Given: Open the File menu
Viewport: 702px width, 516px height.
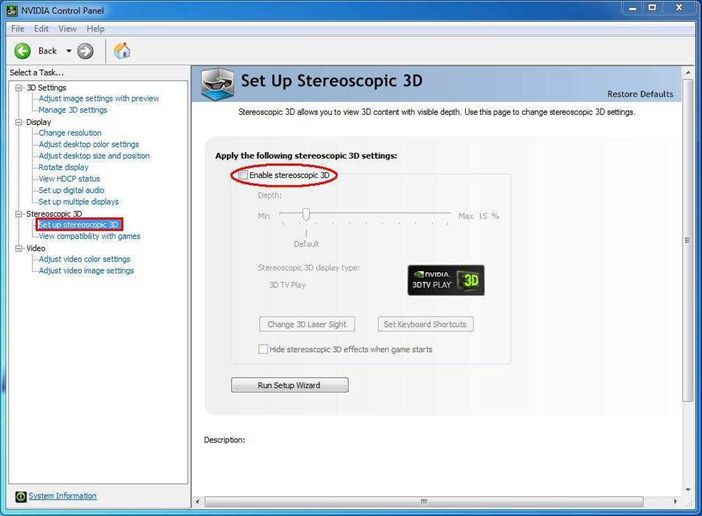Looking at the screenshot, I should pos(17,29).
